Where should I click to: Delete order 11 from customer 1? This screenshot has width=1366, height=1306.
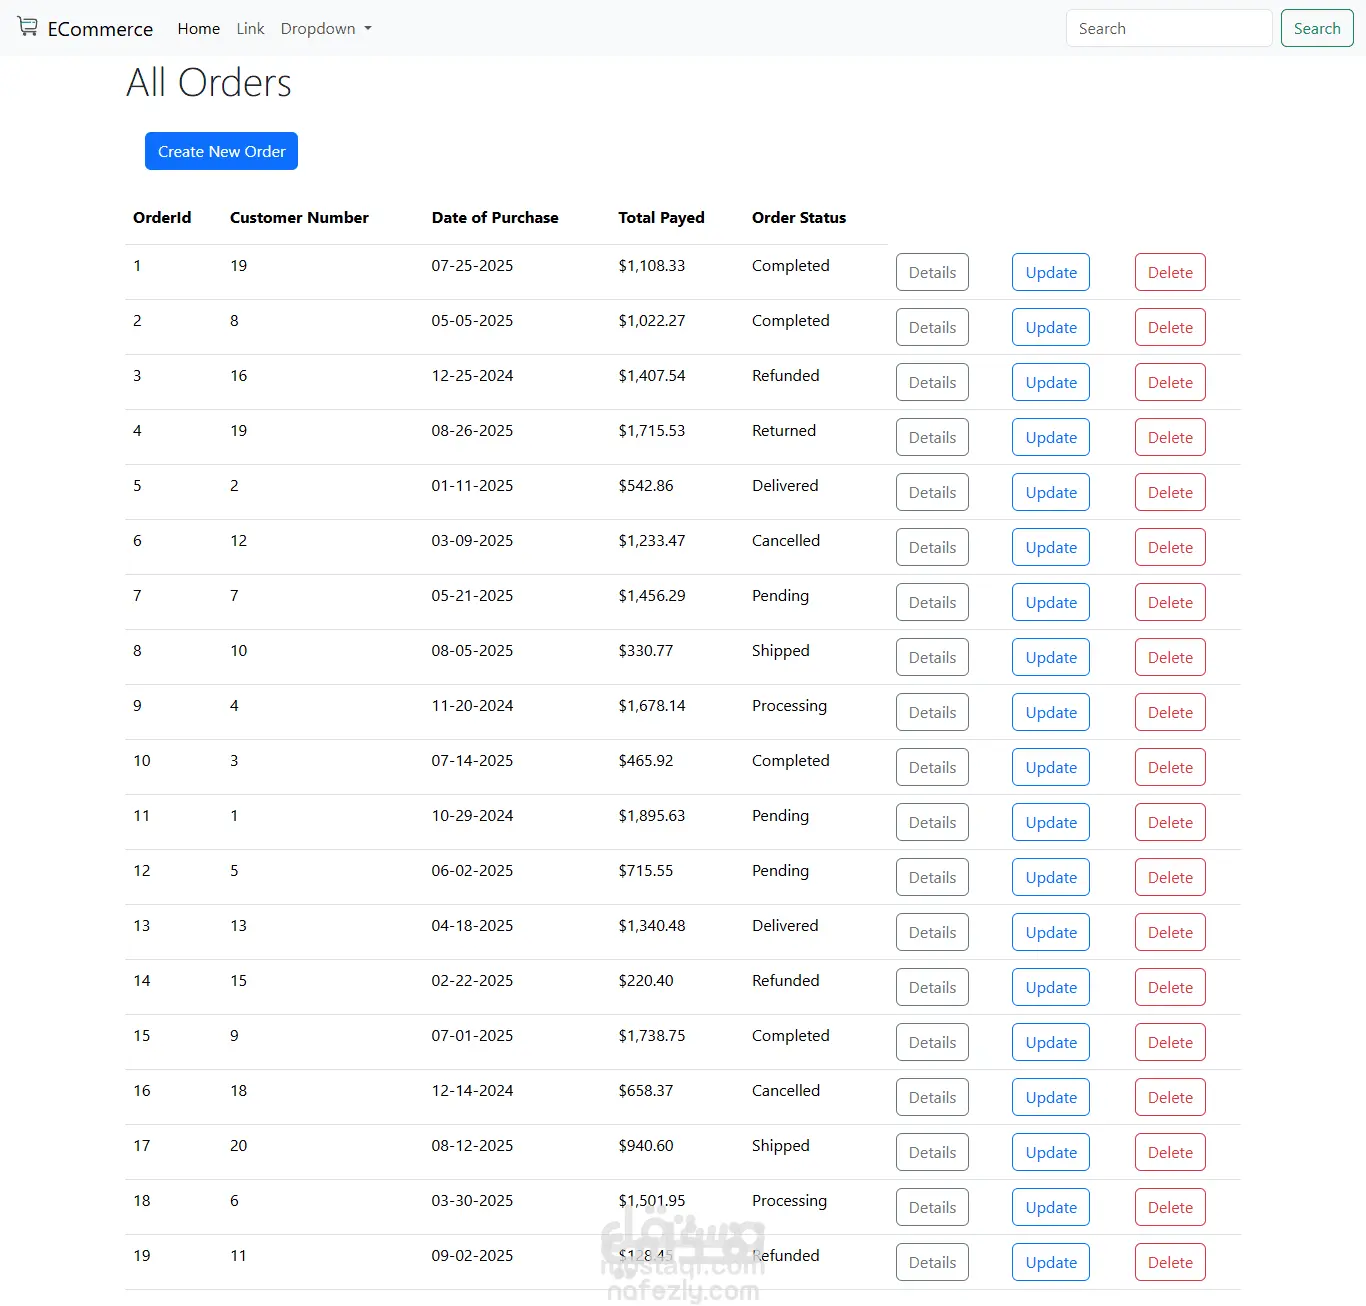tap(1169, 823)
